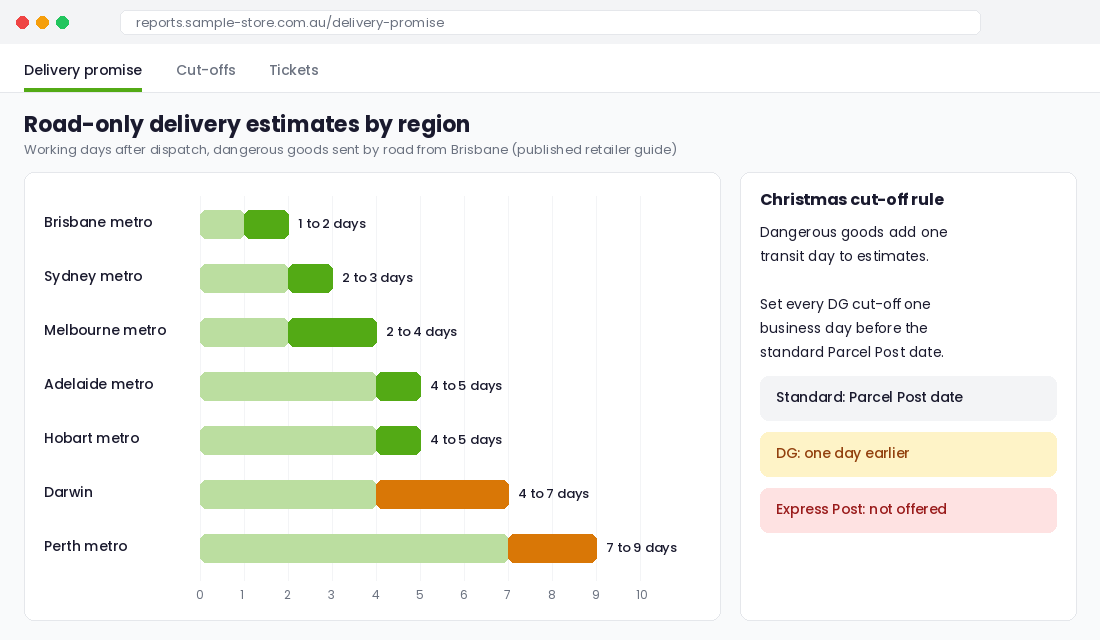This screenshot has height=640, width=1100.
Task: Click the orange Darwin bar segment
Action: click(x=443, y=495)
